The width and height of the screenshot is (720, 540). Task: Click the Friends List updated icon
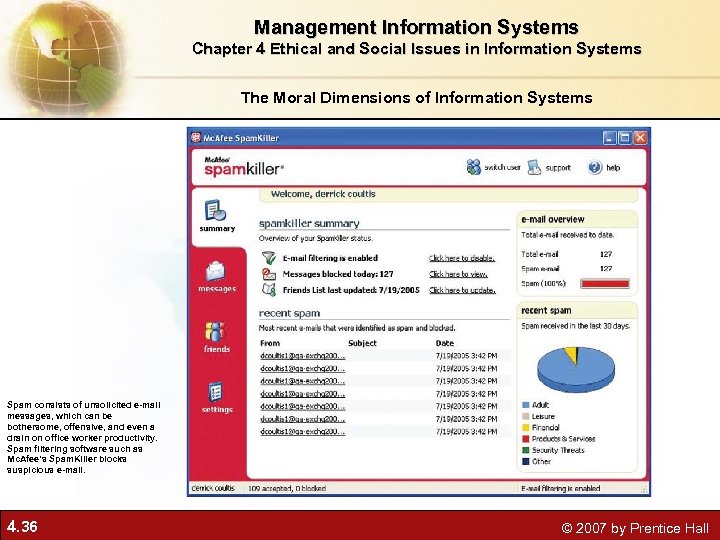(269, 290)
